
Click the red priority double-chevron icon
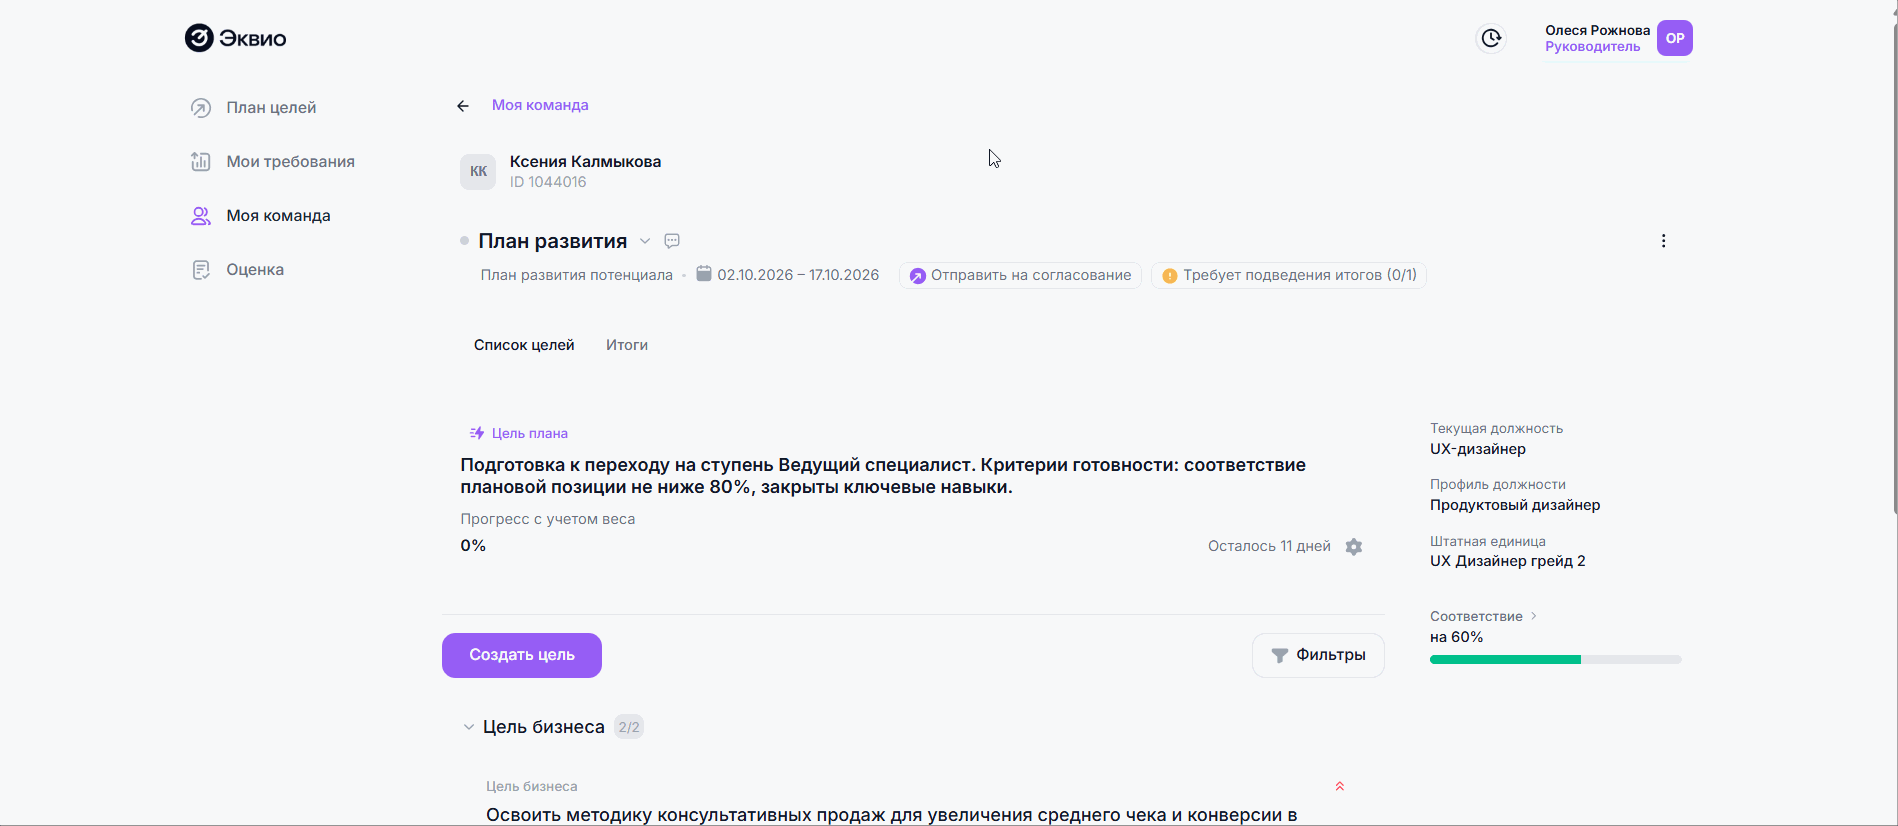[x=1340, y=786]
